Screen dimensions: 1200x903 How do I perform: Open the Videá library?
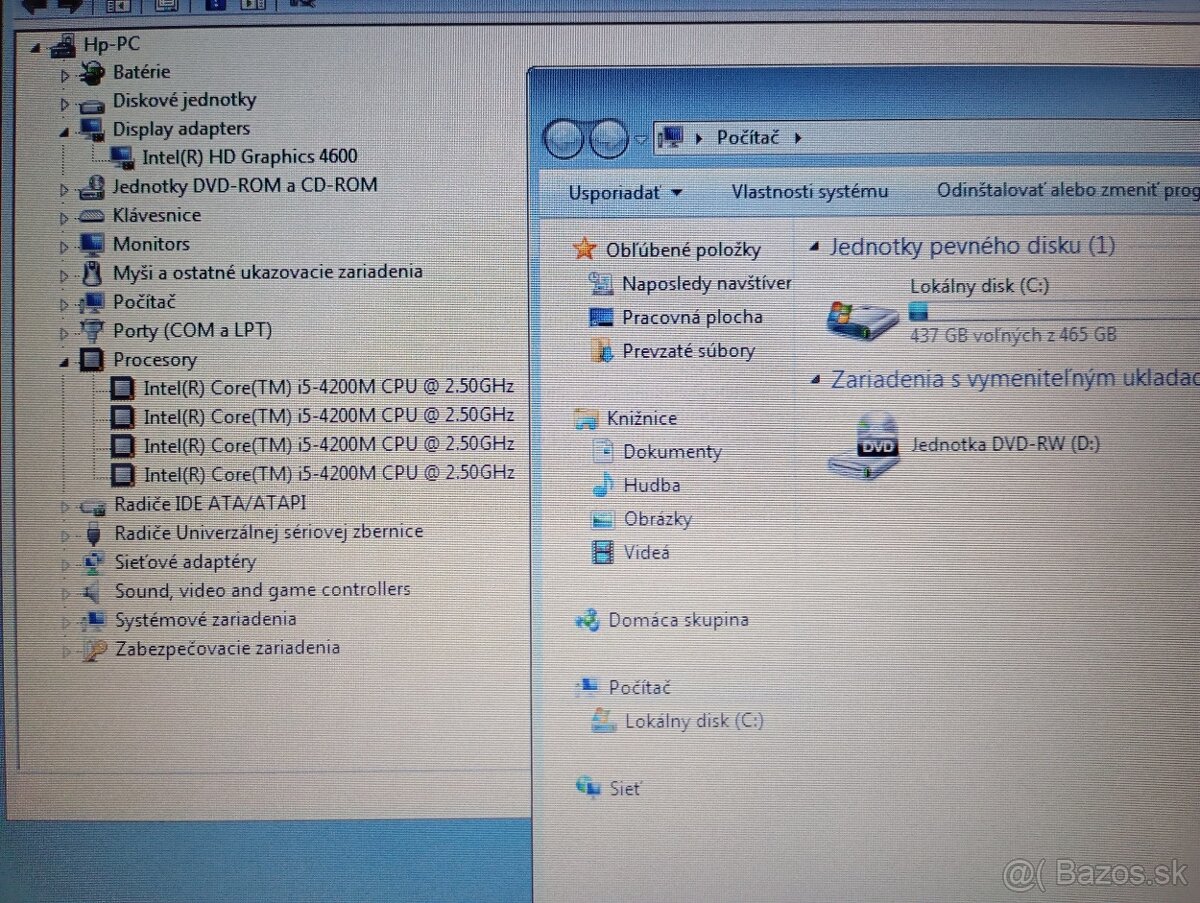pyautogui.click(x=646, y=552)
